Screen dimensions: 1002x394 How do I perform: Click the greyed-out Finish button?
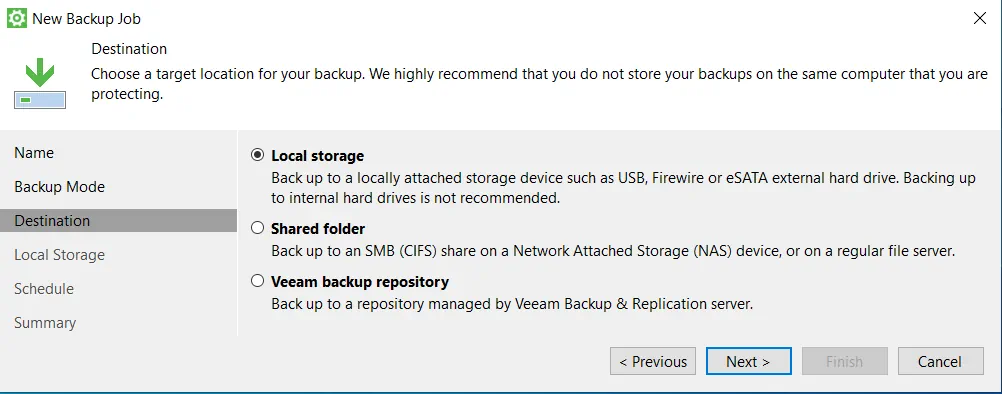[845, 361]
